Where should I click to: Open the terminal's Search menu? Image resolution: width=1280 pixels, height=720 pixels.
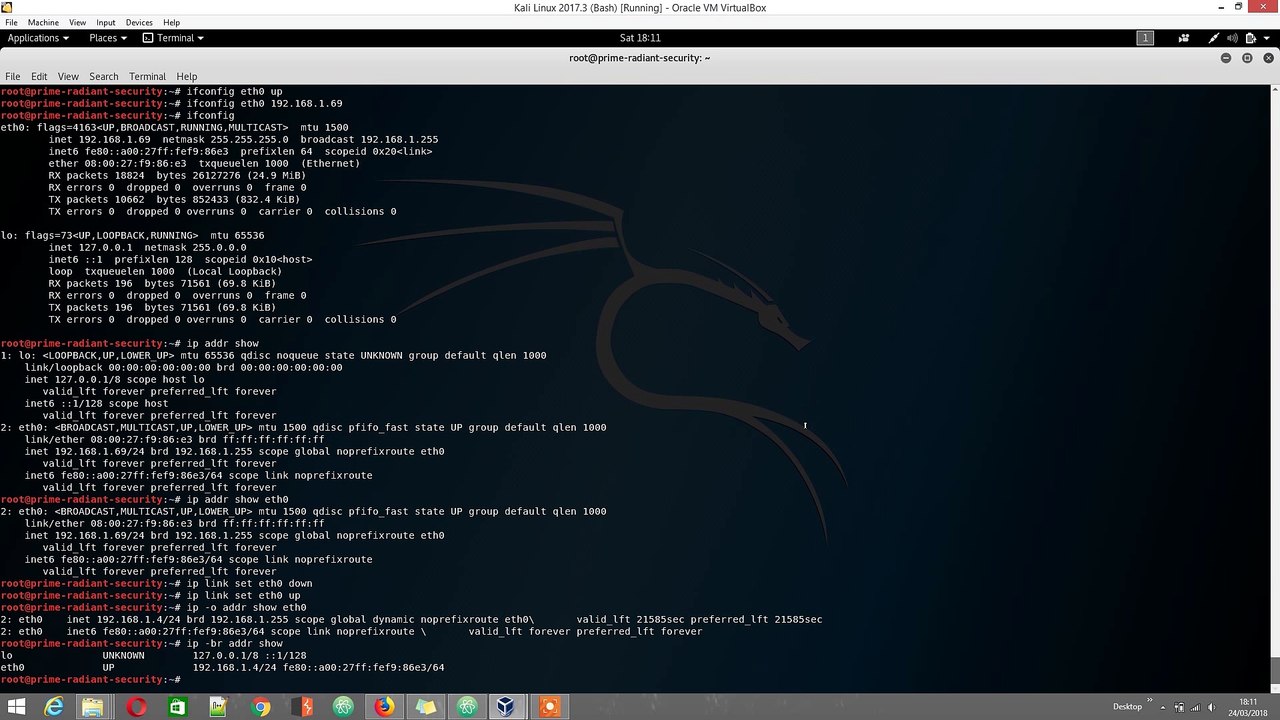(x=104, y=76)
